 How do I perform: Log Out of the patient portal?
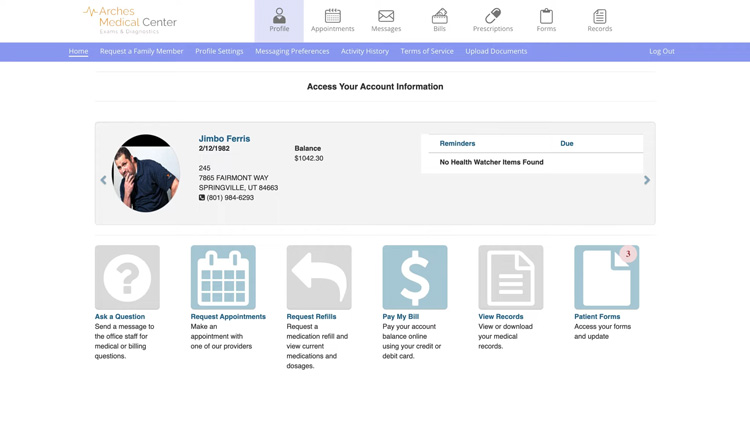(x=662, y=51)
